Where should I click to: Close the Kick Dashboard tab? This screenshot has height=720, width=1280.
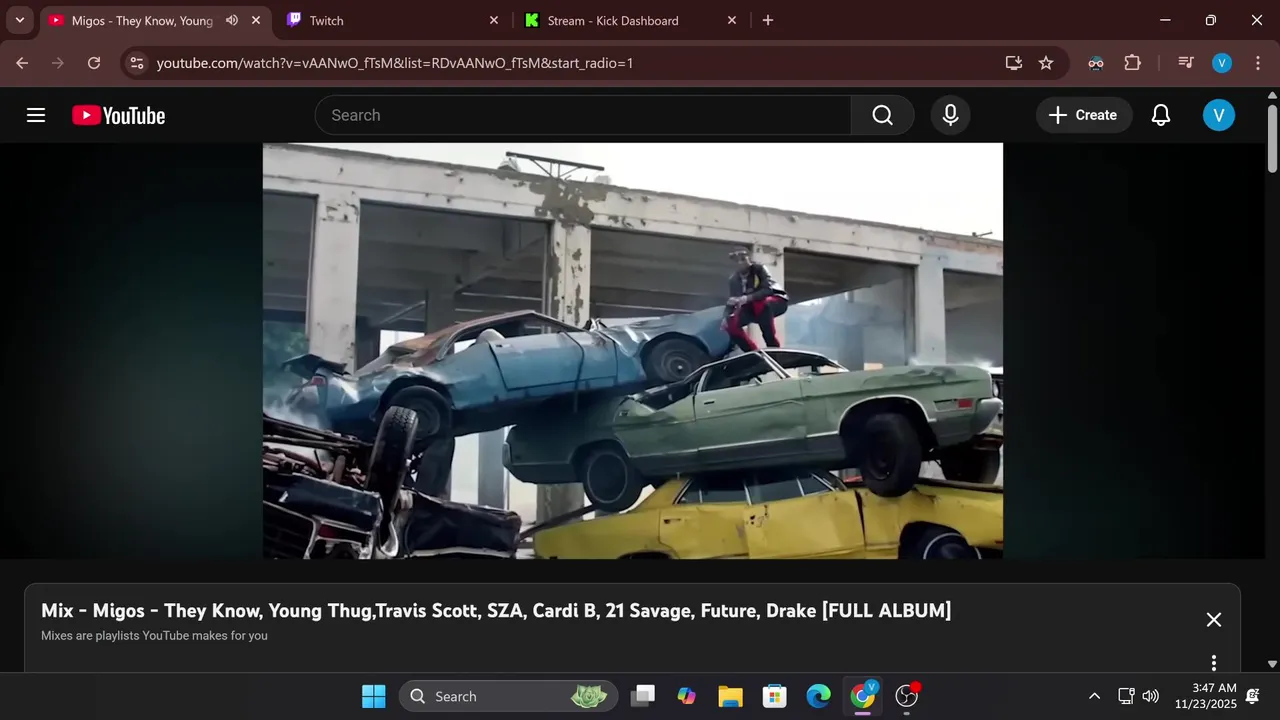pos(732,20)
